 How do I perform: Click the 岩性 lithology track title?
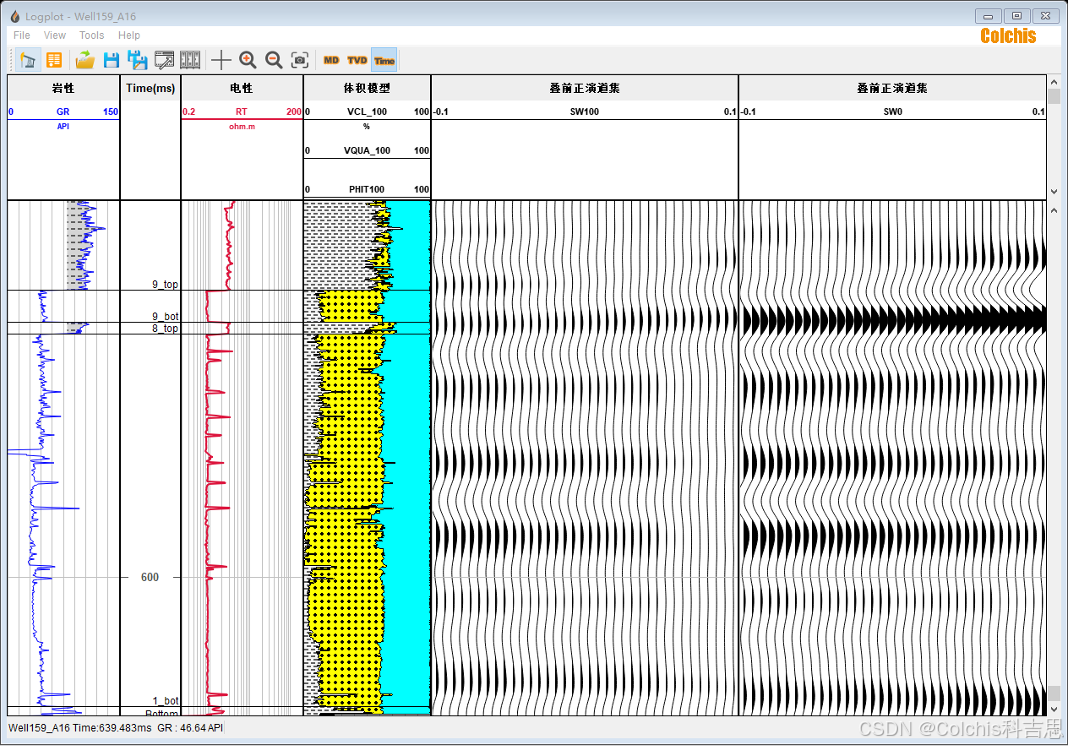[63, 88]
